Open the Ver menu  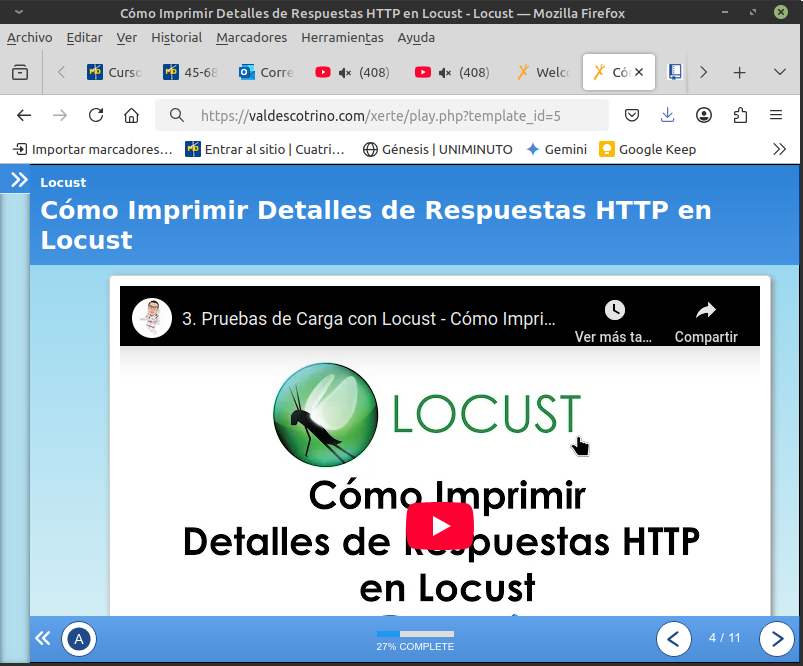click(126, 37)
